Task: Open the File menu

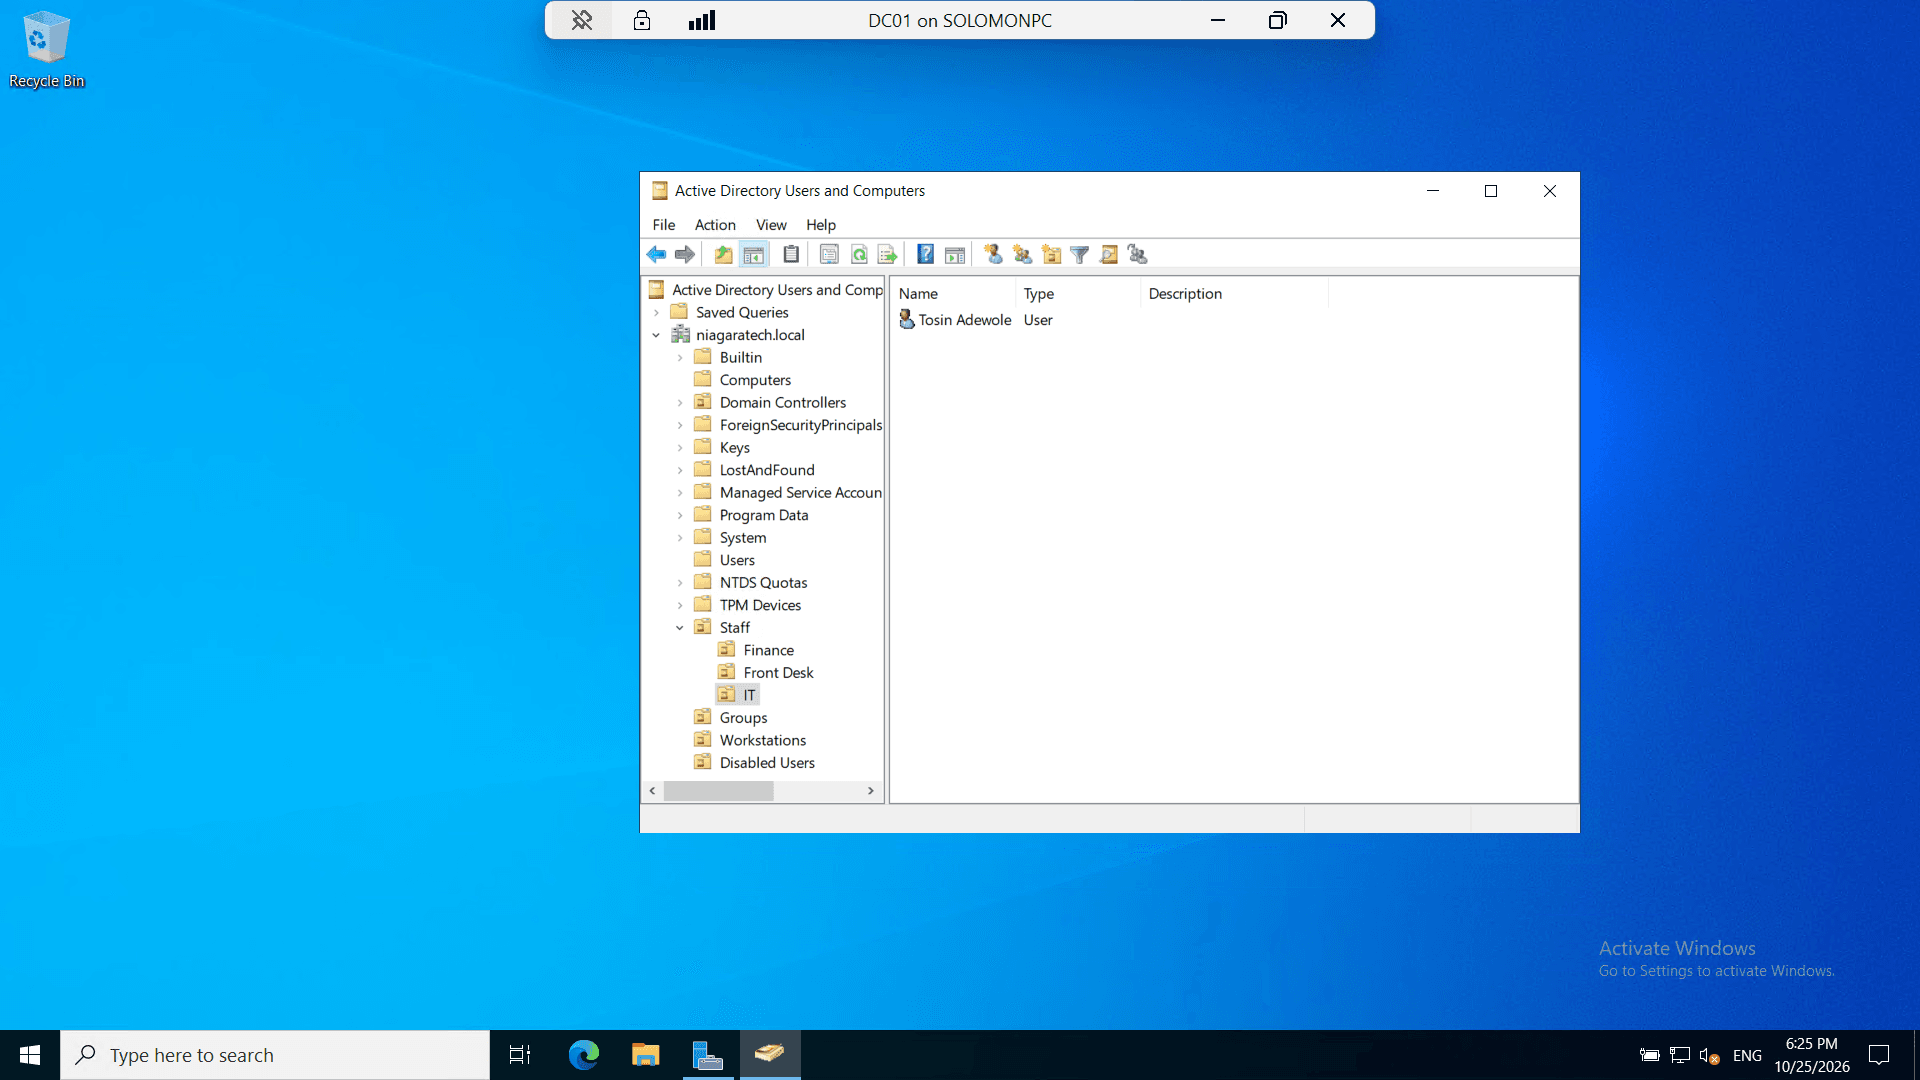Action: [664, 225]
